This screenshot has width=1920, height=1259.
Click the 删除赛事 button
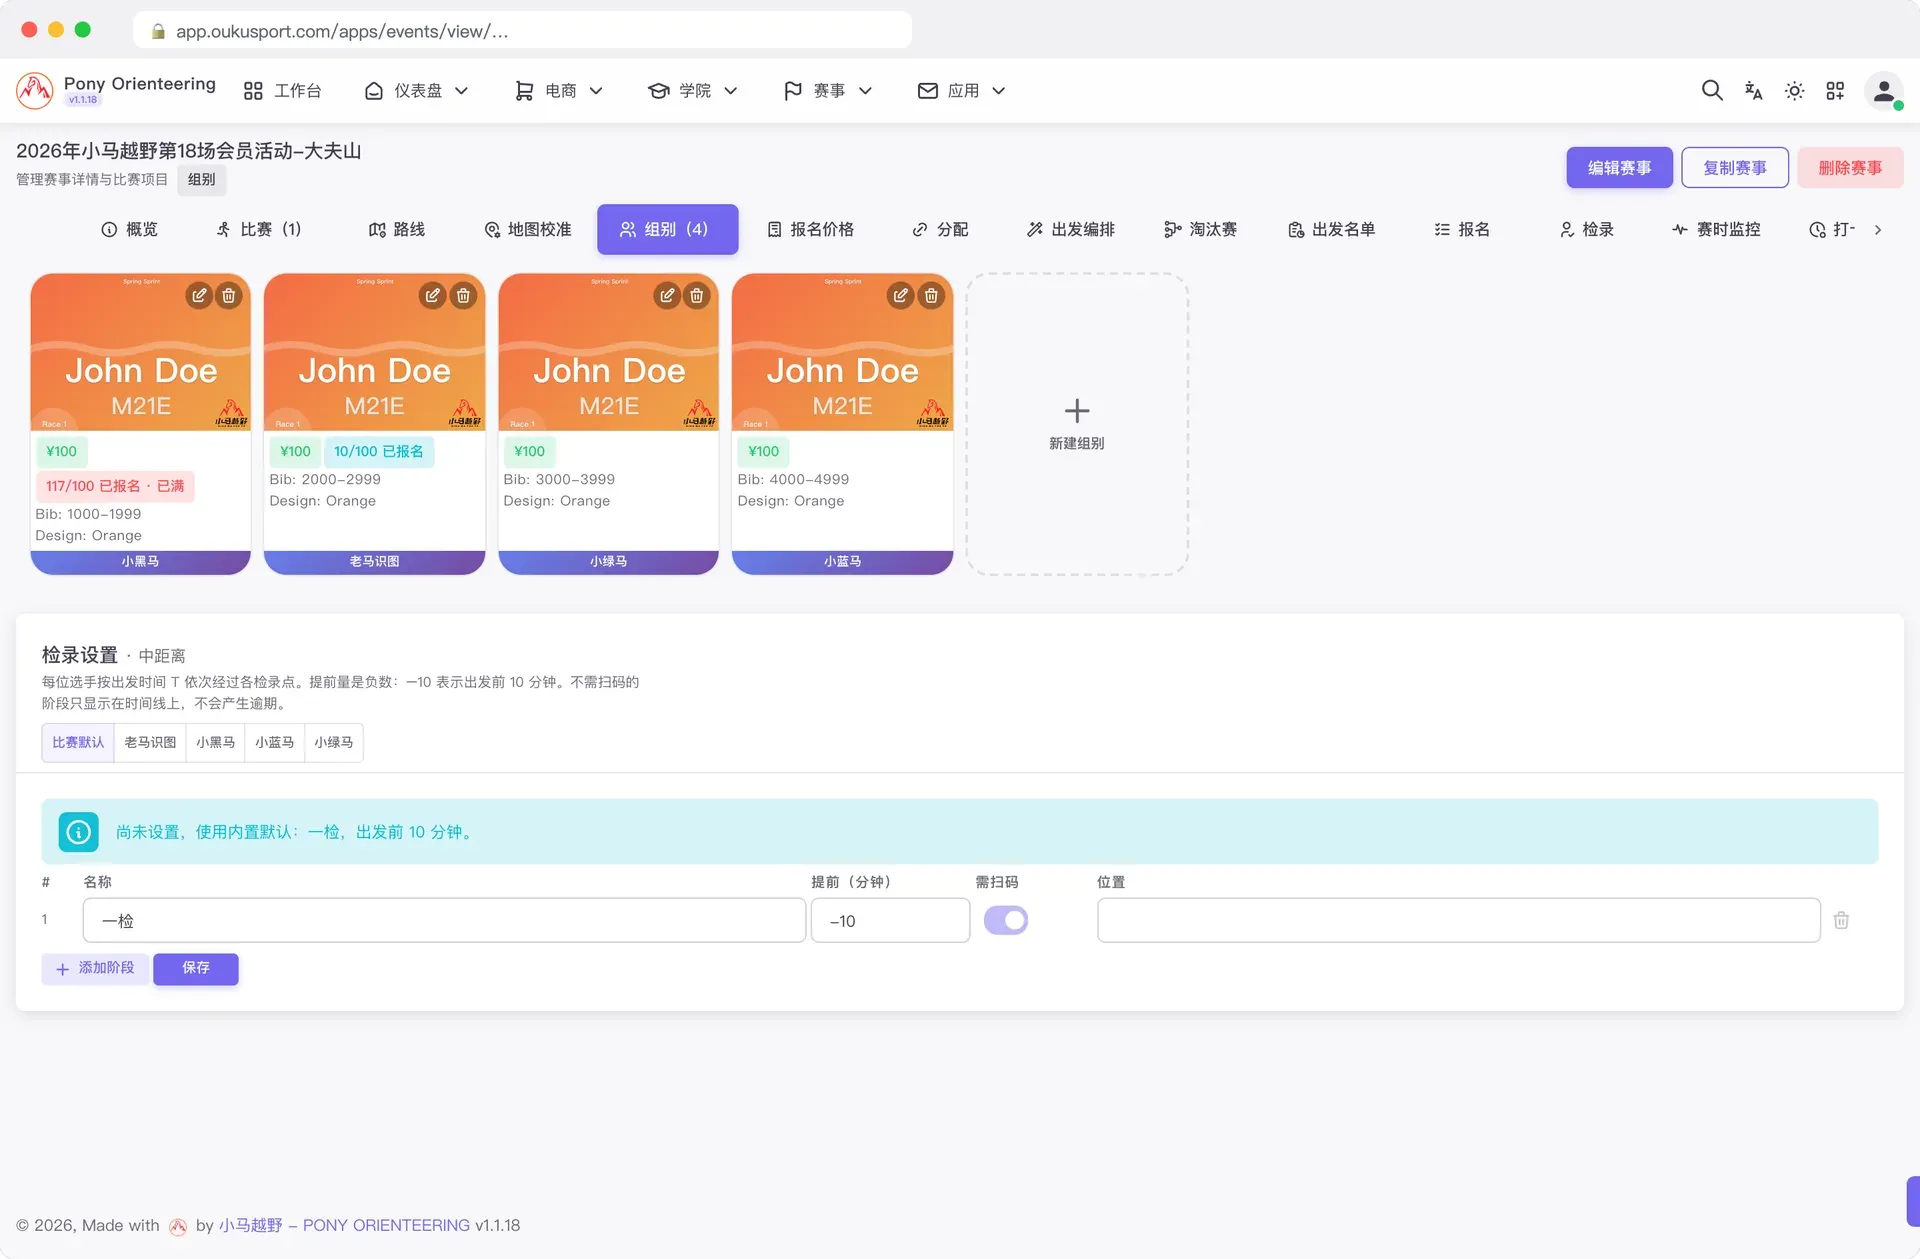1850,168
